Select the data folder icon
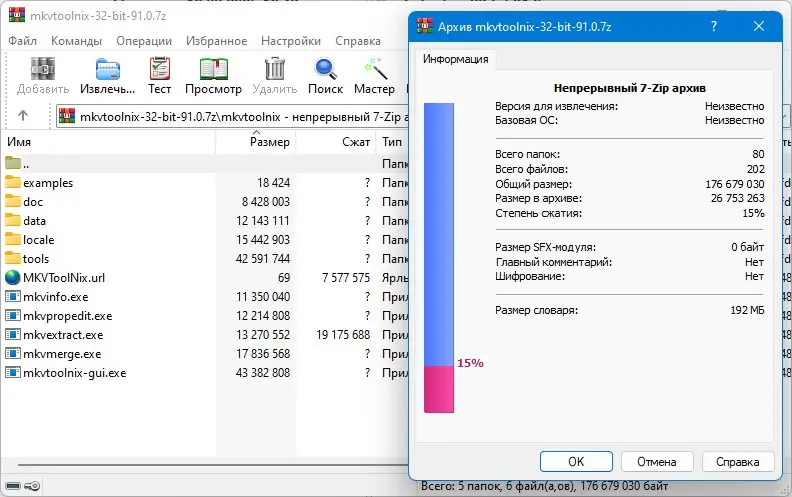 click(13, 220)
